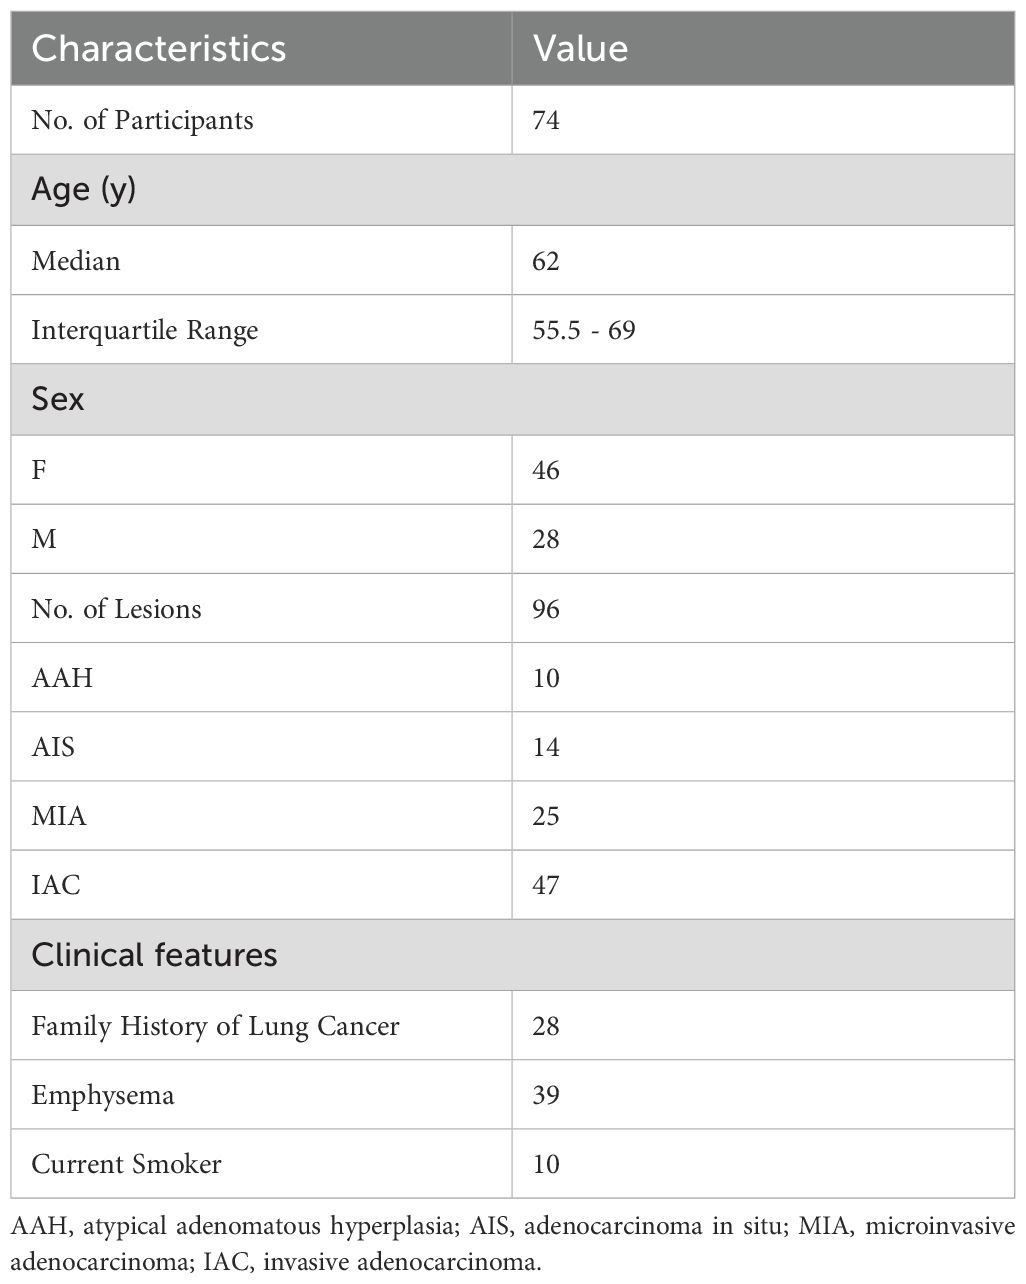Click the Sex section header
This screenshot has width=1026, height=1284.
click(x=58, y=399)
